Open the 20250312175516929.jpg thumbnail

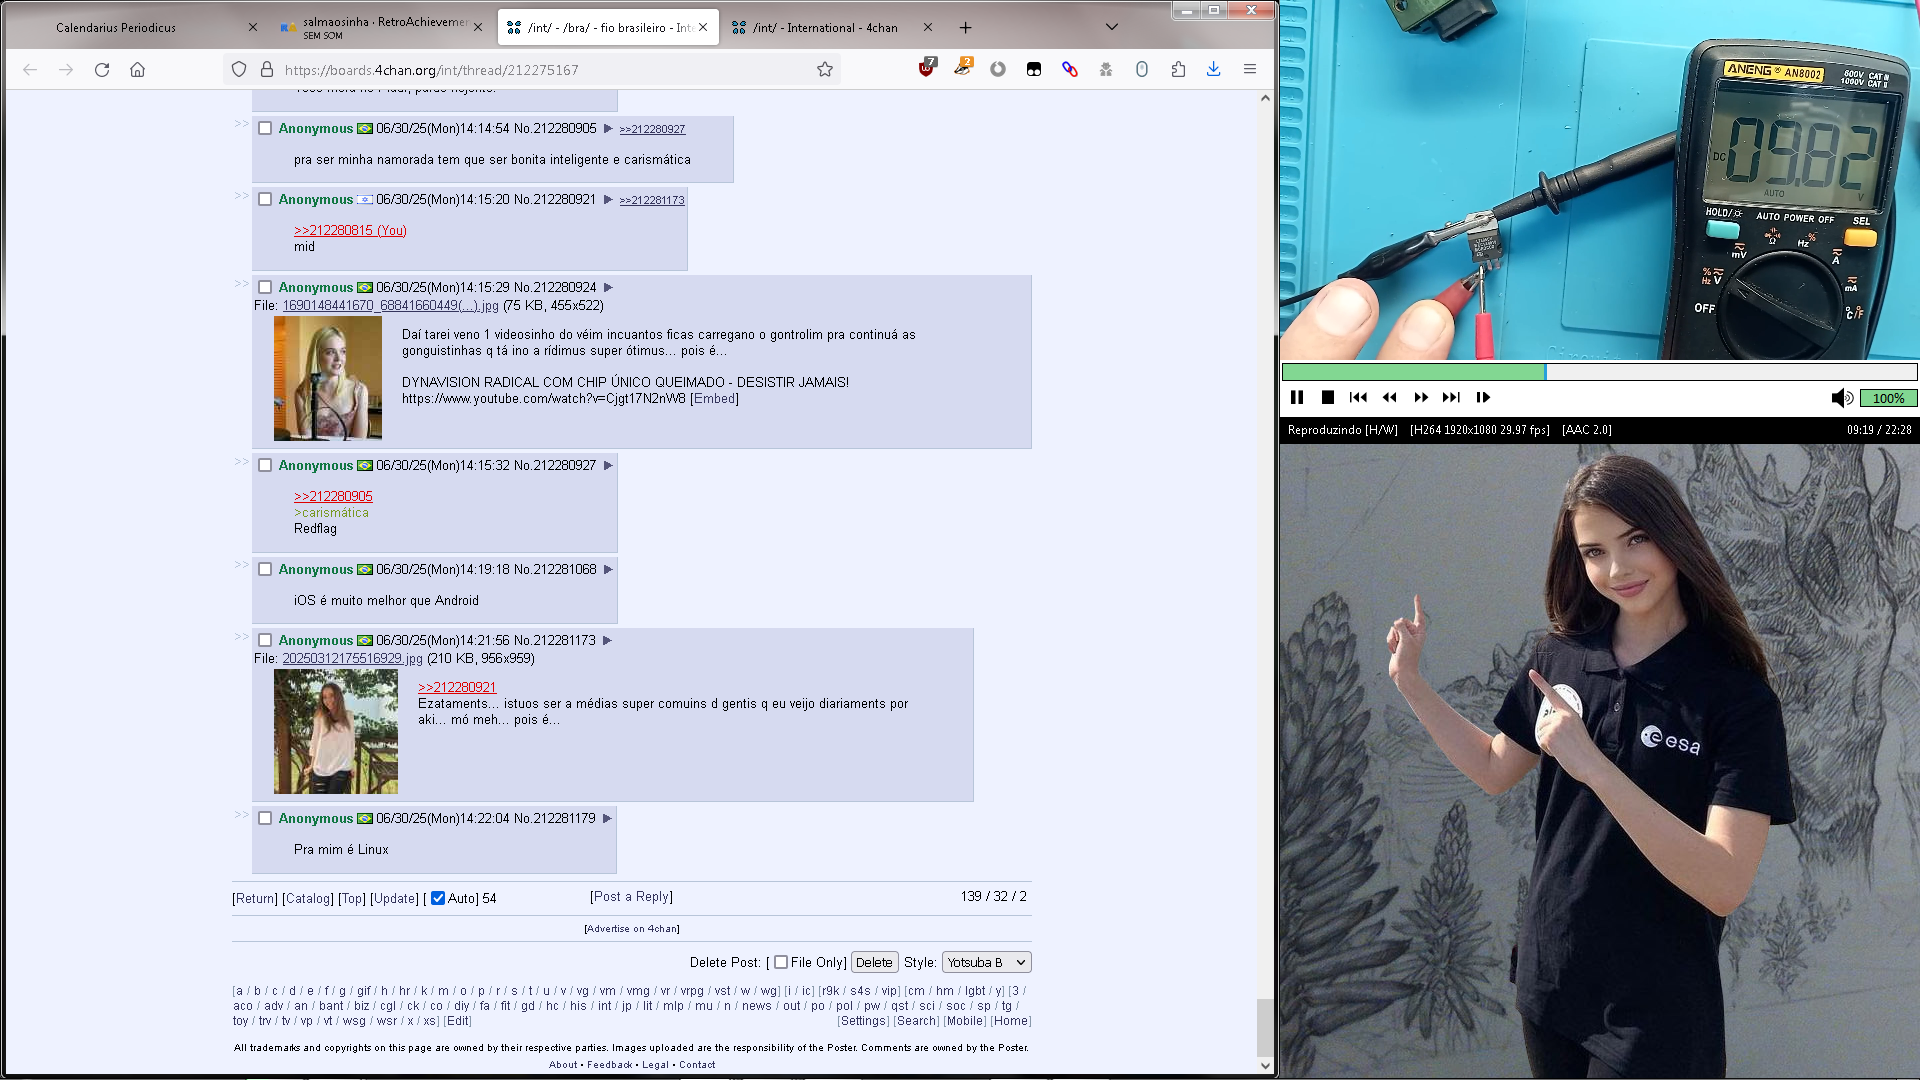coord(336,731)
